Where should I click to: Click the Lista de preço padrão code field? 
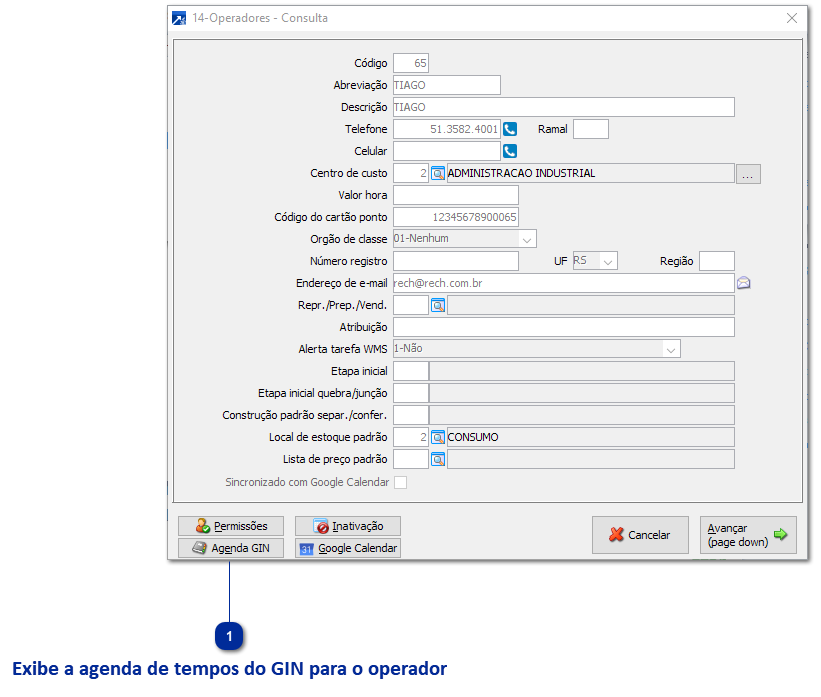tap(411, 459)
